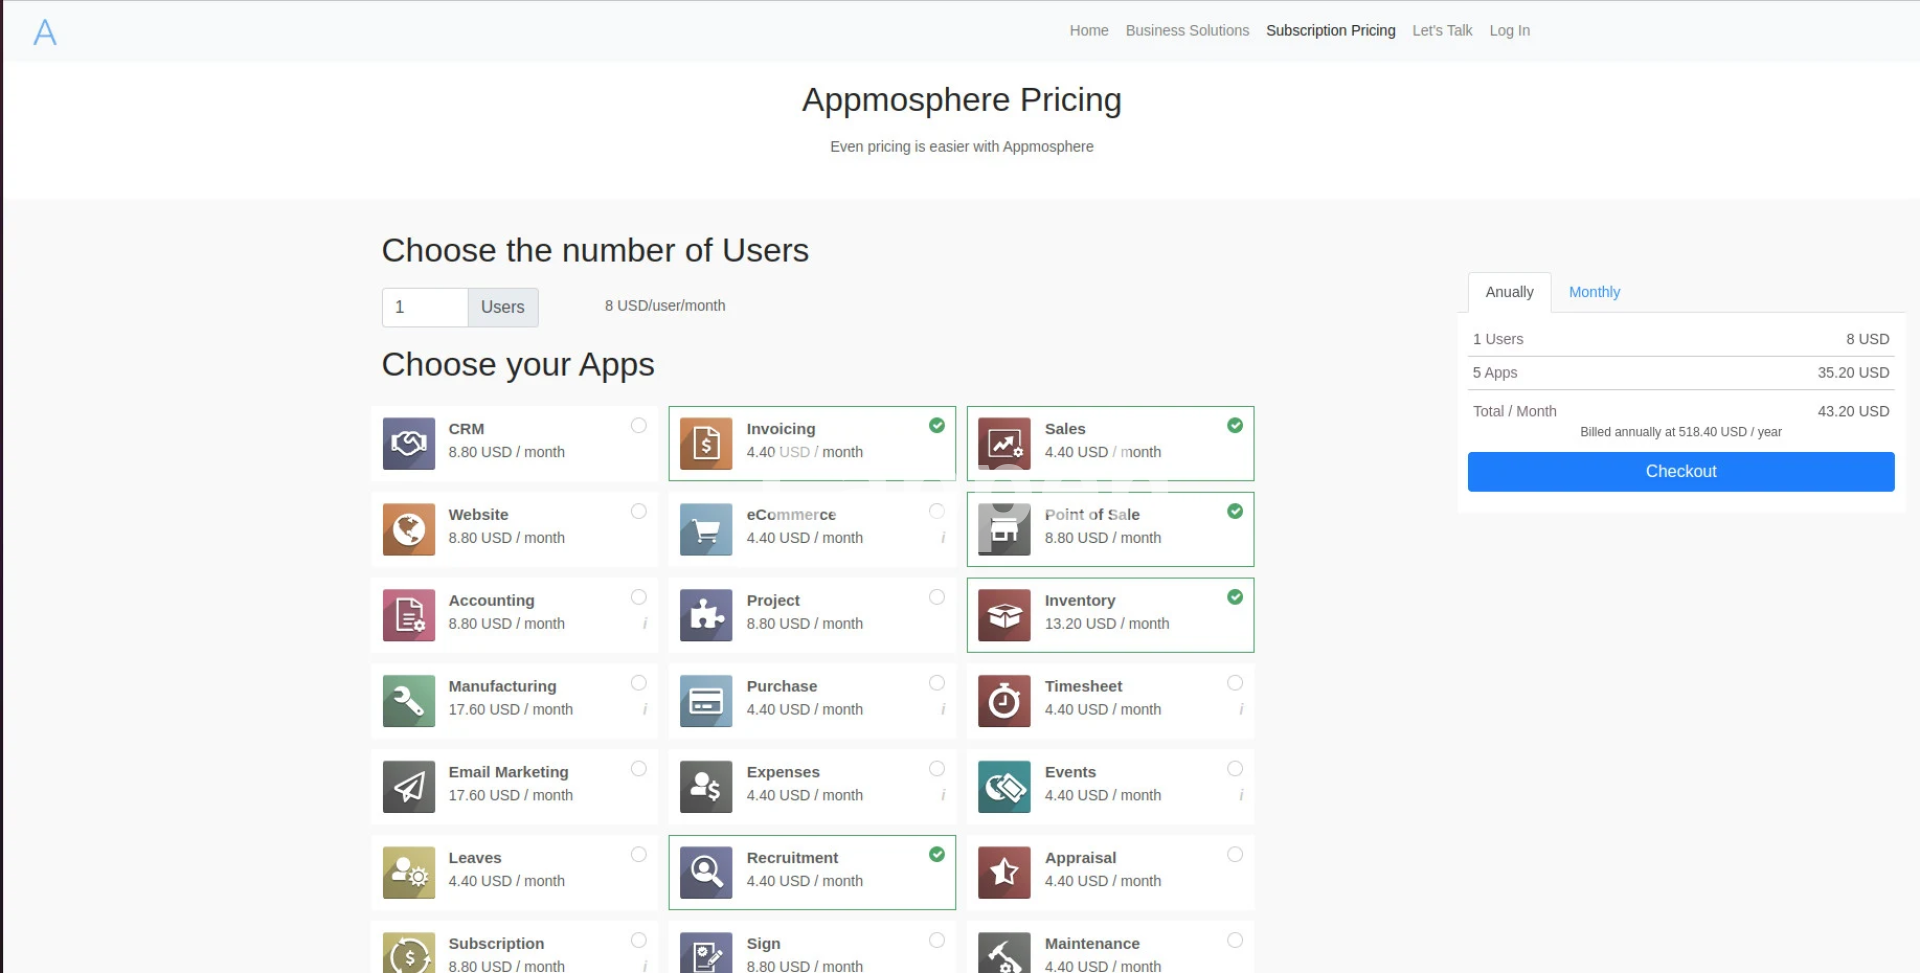Select the Leaves app radio button
Viewport: 1920px width, 973px height.
pyautogui.click(x=638, y=855)
